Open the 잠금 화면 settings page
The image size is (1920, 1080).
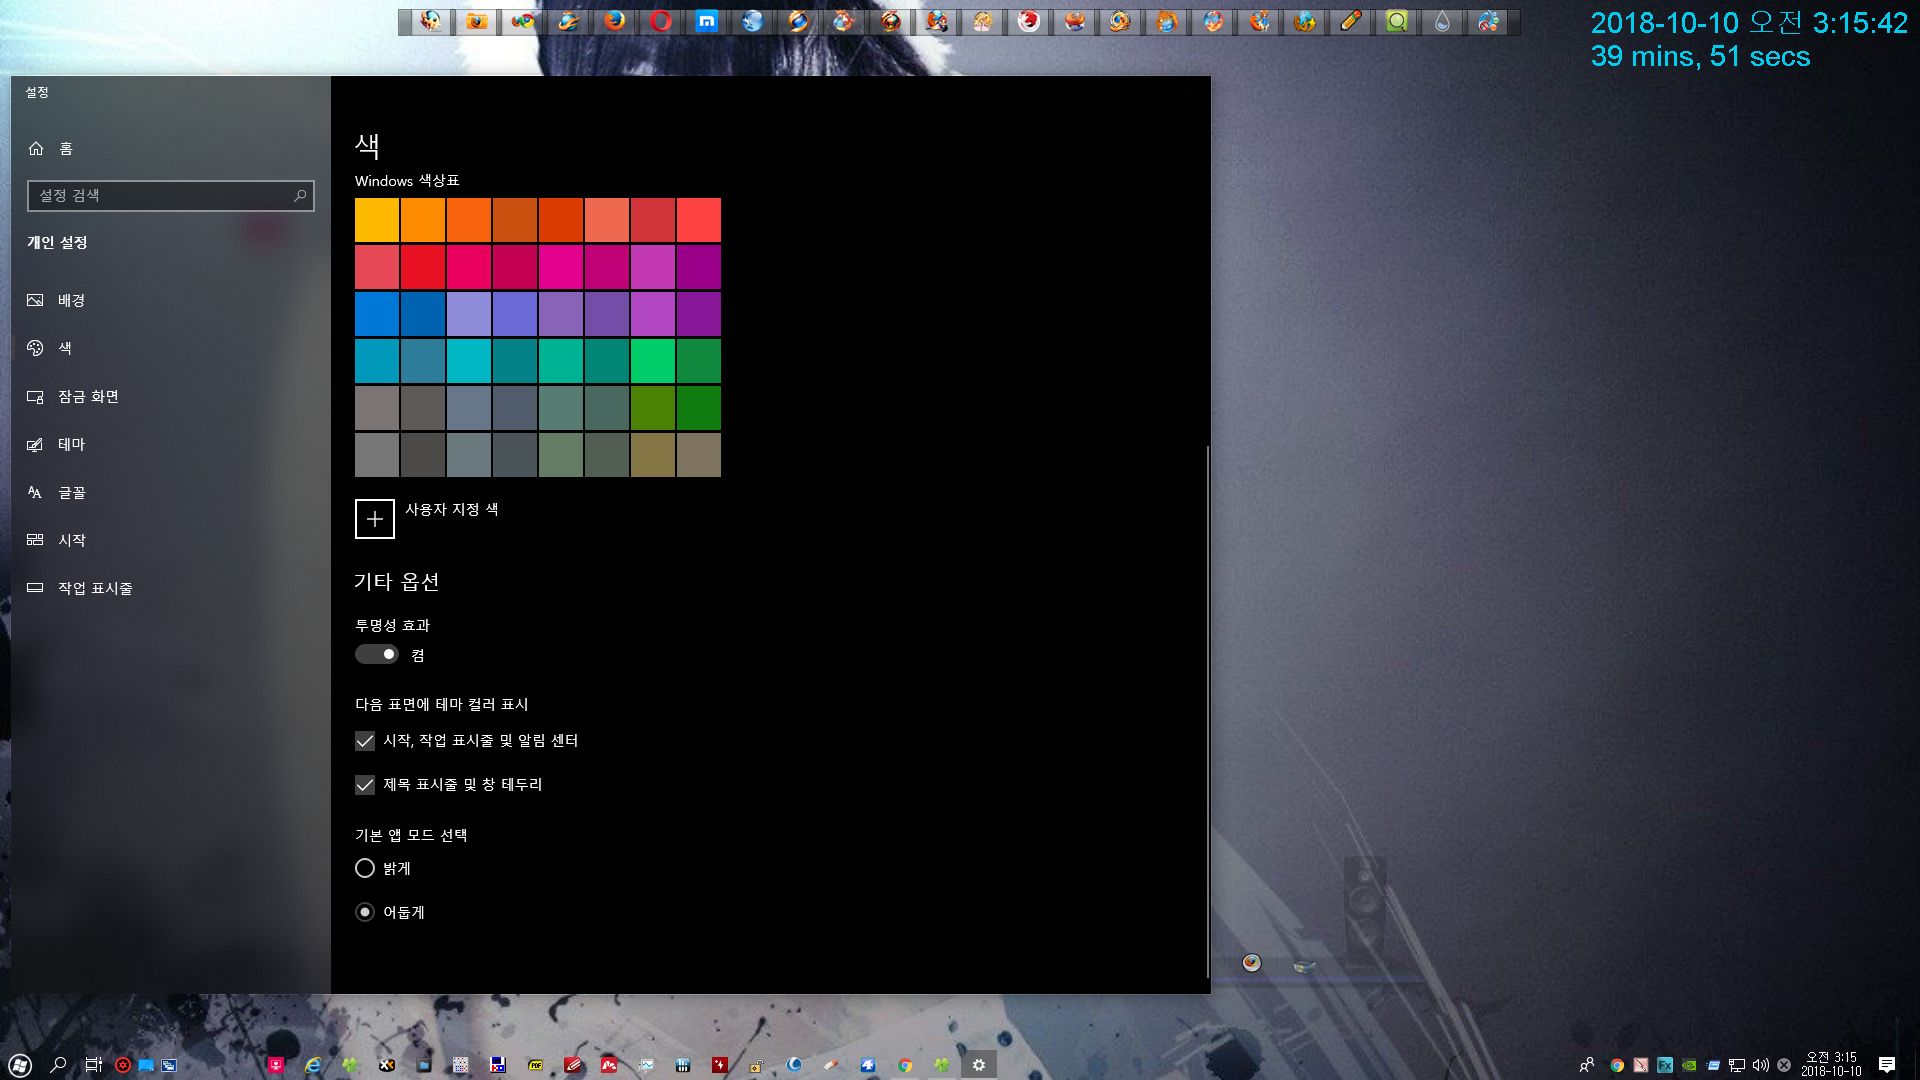click(x=170, y=396)
